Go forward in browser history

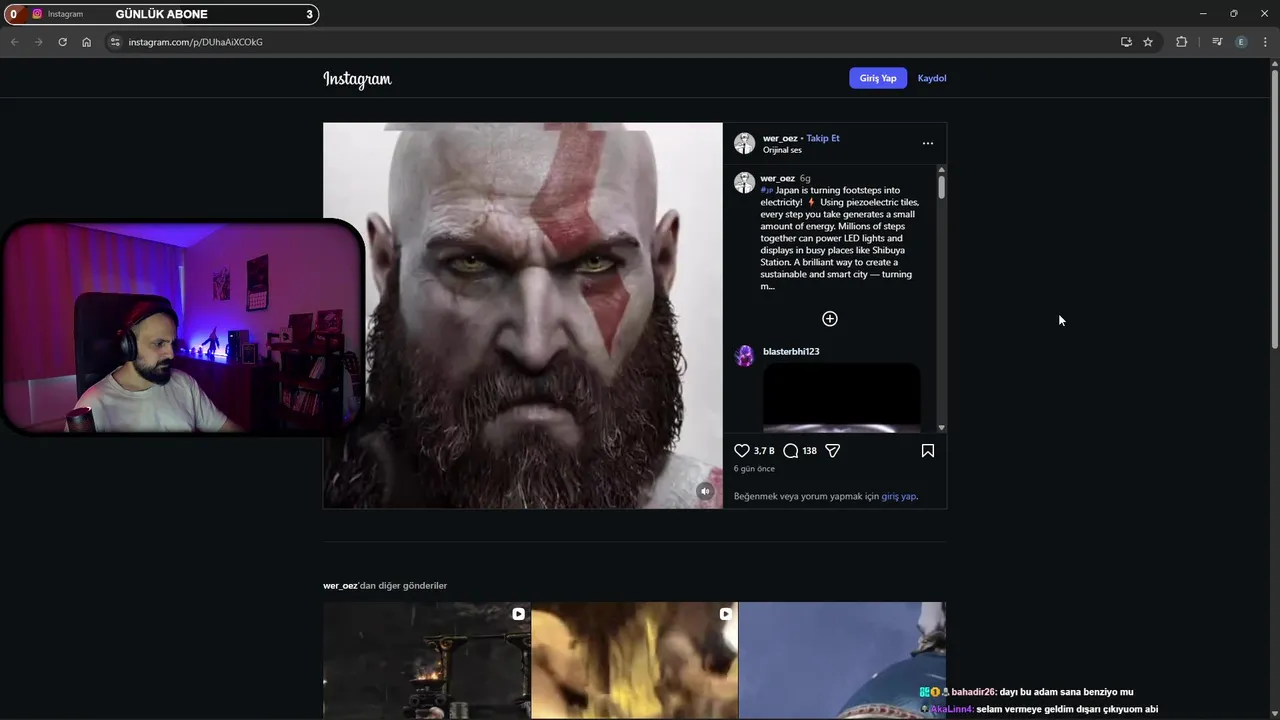(x=38, y=42)
